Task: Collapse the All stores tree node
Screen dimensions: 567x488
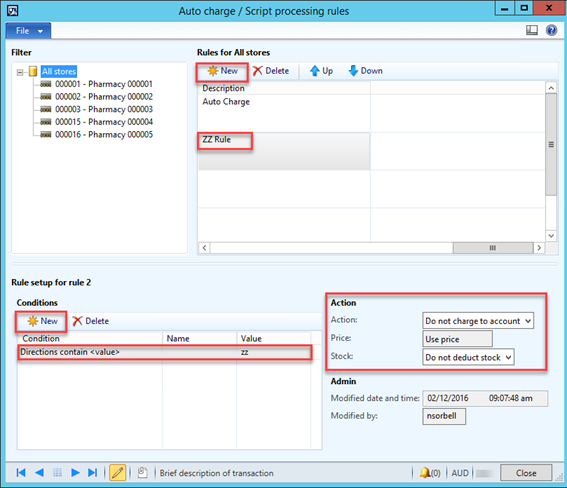Action: coord(20,72)
